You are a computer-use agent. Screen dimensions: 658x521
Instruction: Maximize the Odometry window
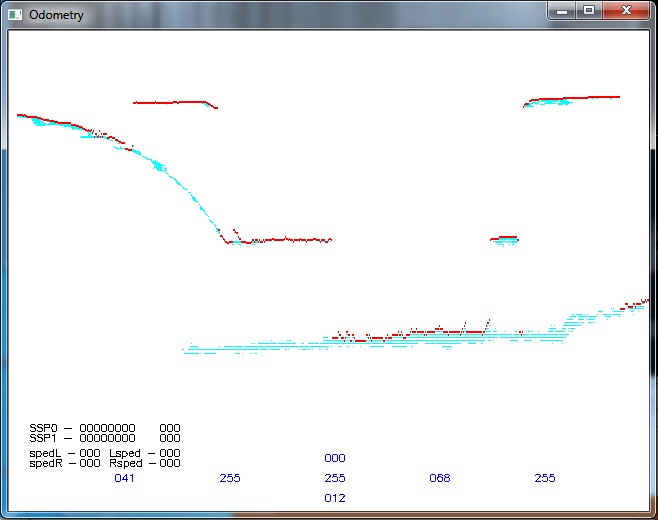tap(589, 10)
